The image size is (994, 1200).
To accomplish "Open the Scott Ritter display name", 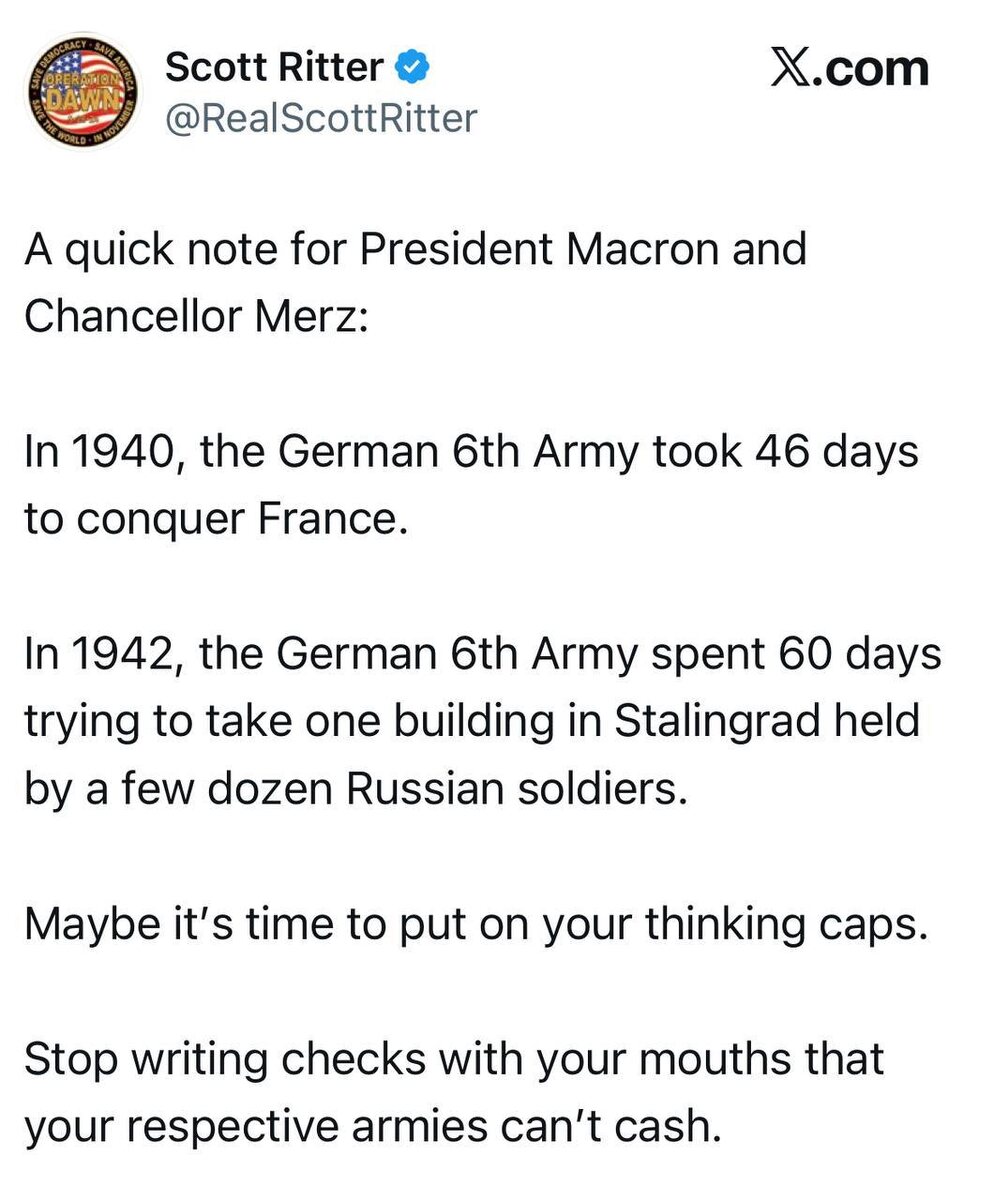I will click(x=274, y=68).
